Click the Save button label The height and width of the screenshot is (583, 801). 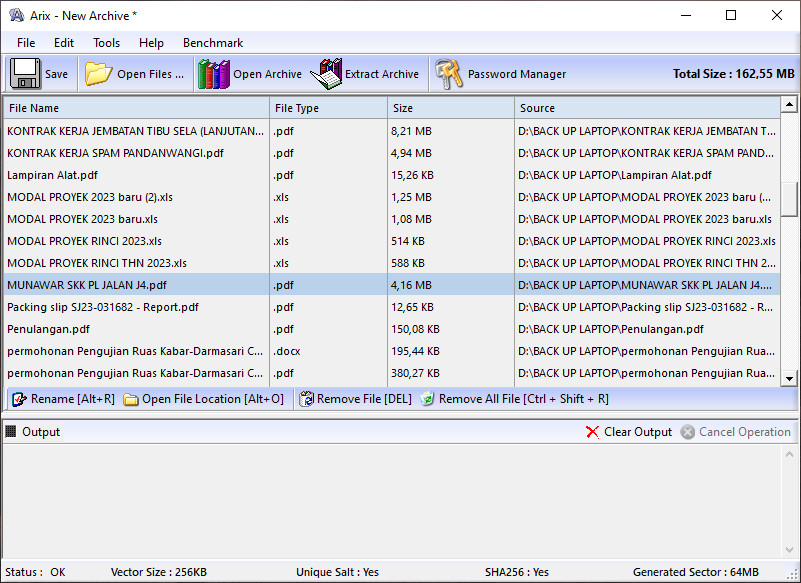(x=56, y=74)
